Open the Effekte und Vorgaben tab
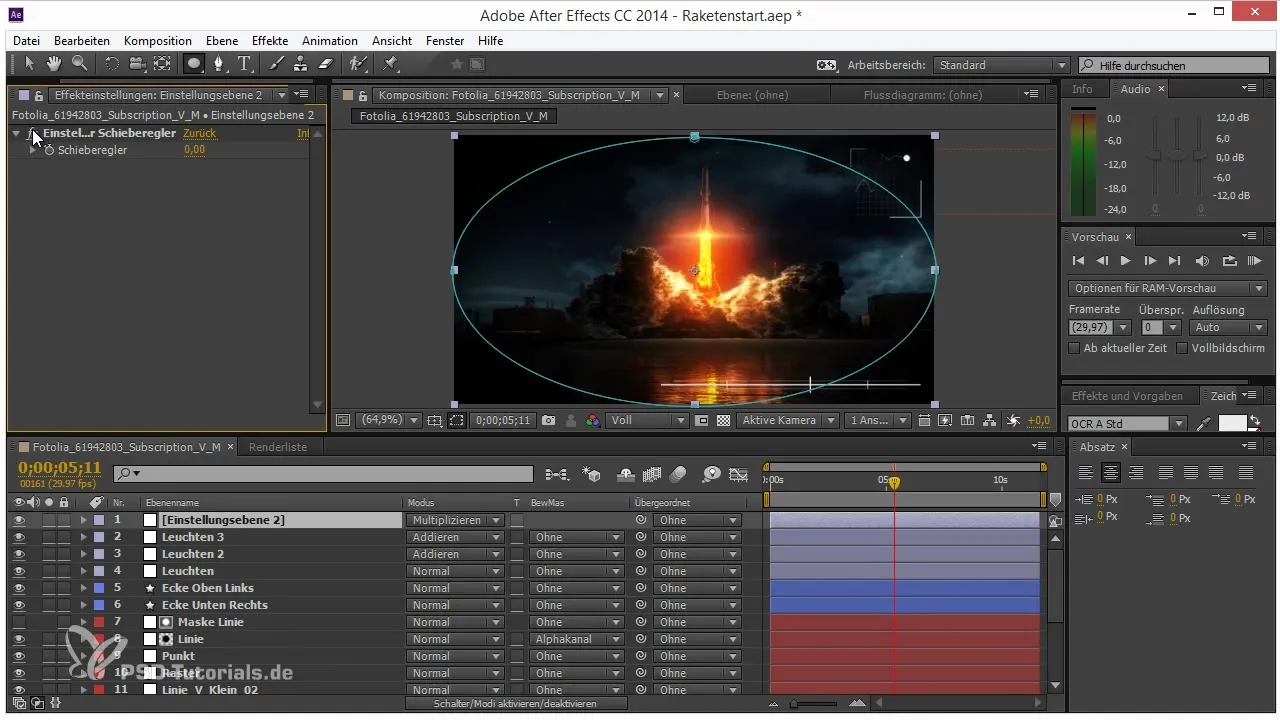The height and width of the screenshot is (720, 1280). 1127,395
